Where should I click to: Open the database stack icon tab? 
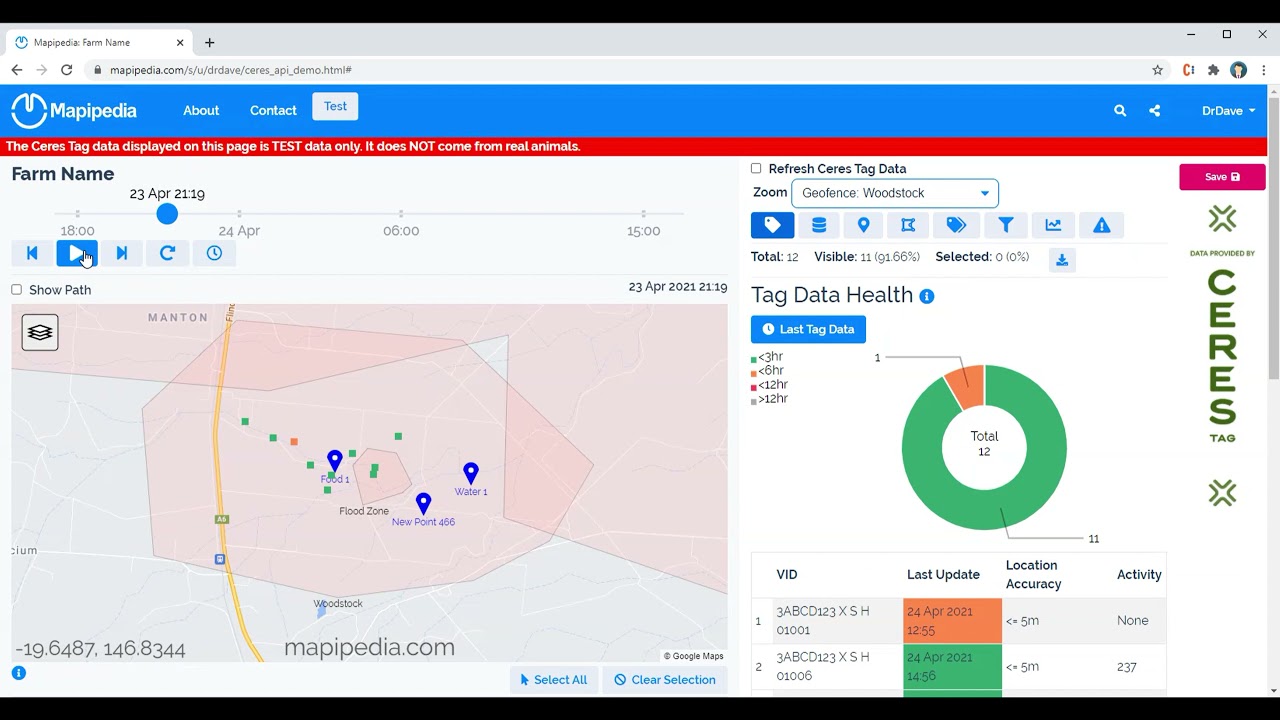coord(819,225)
